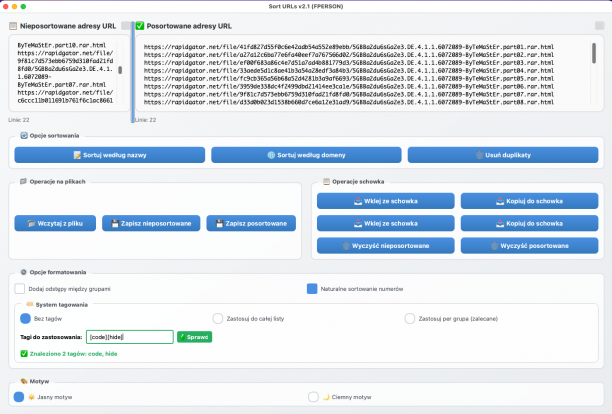
Task: Enable Dodaj odstępy między grupami checkbox
Action: pos(20,289)
